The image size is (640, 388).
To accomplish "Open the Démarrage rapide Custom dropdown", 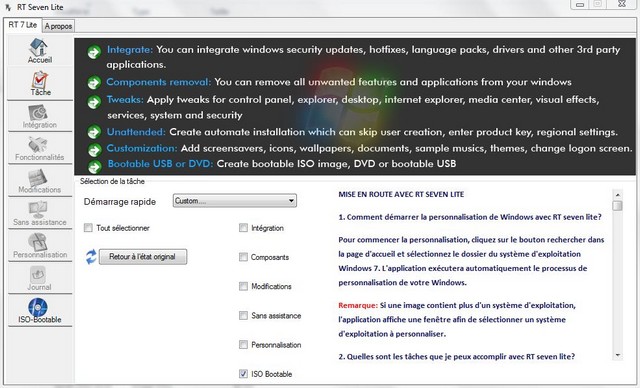I will point(235,201).
